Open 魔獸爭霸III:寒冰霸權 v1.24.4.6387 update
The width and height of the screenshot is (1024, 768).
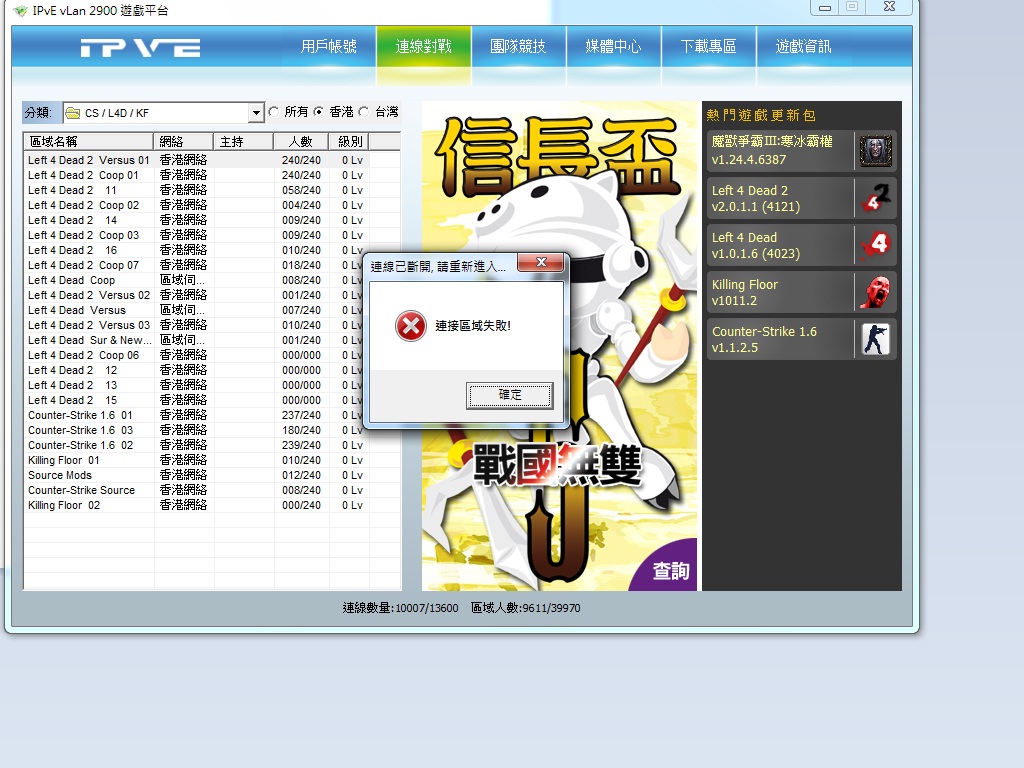pos(801,151)
